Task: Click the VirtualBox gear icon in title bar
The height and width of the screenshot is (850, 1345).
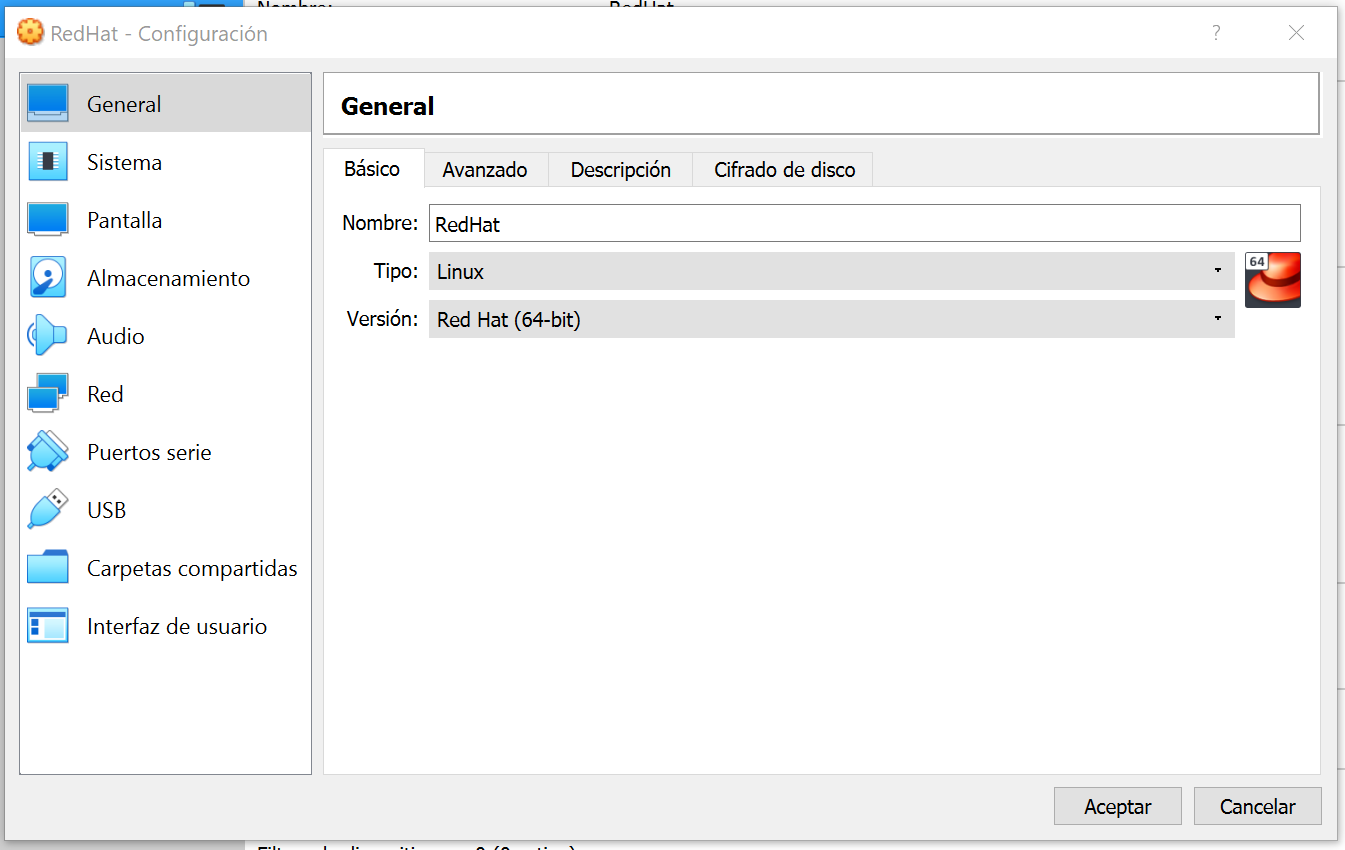Action: [31, 33]
